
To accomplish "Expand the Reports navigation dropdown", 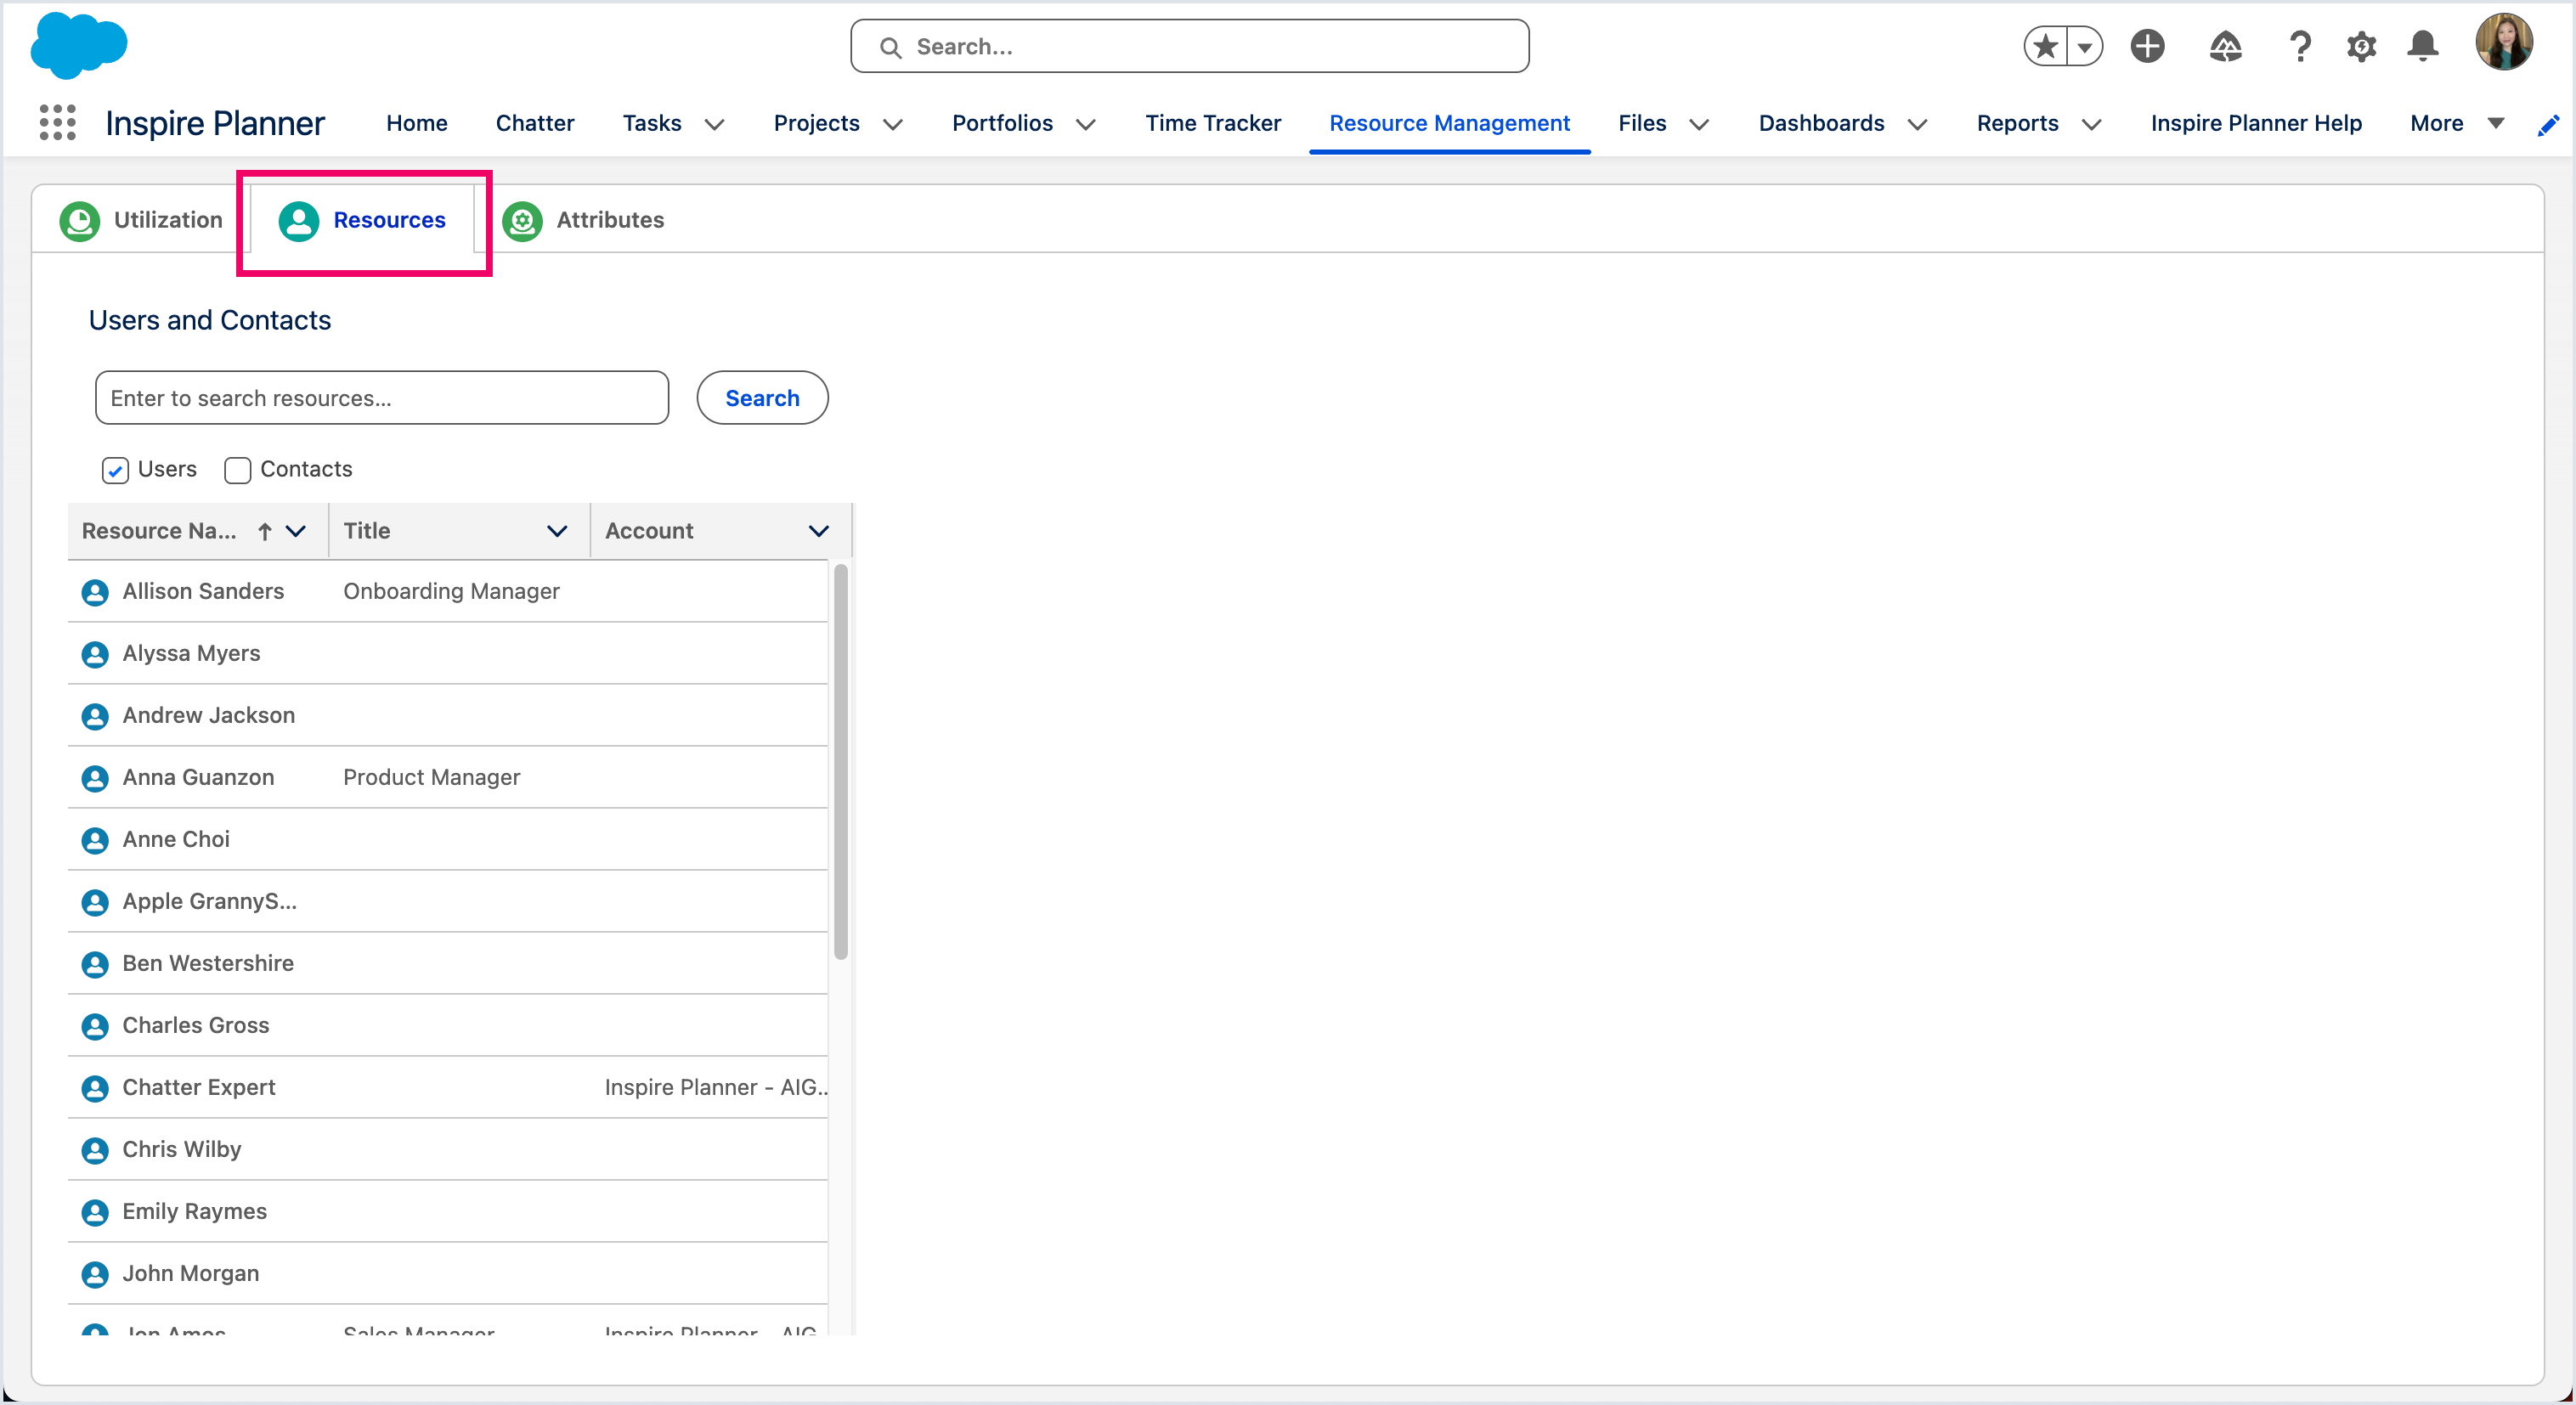I will [2091, 124].
